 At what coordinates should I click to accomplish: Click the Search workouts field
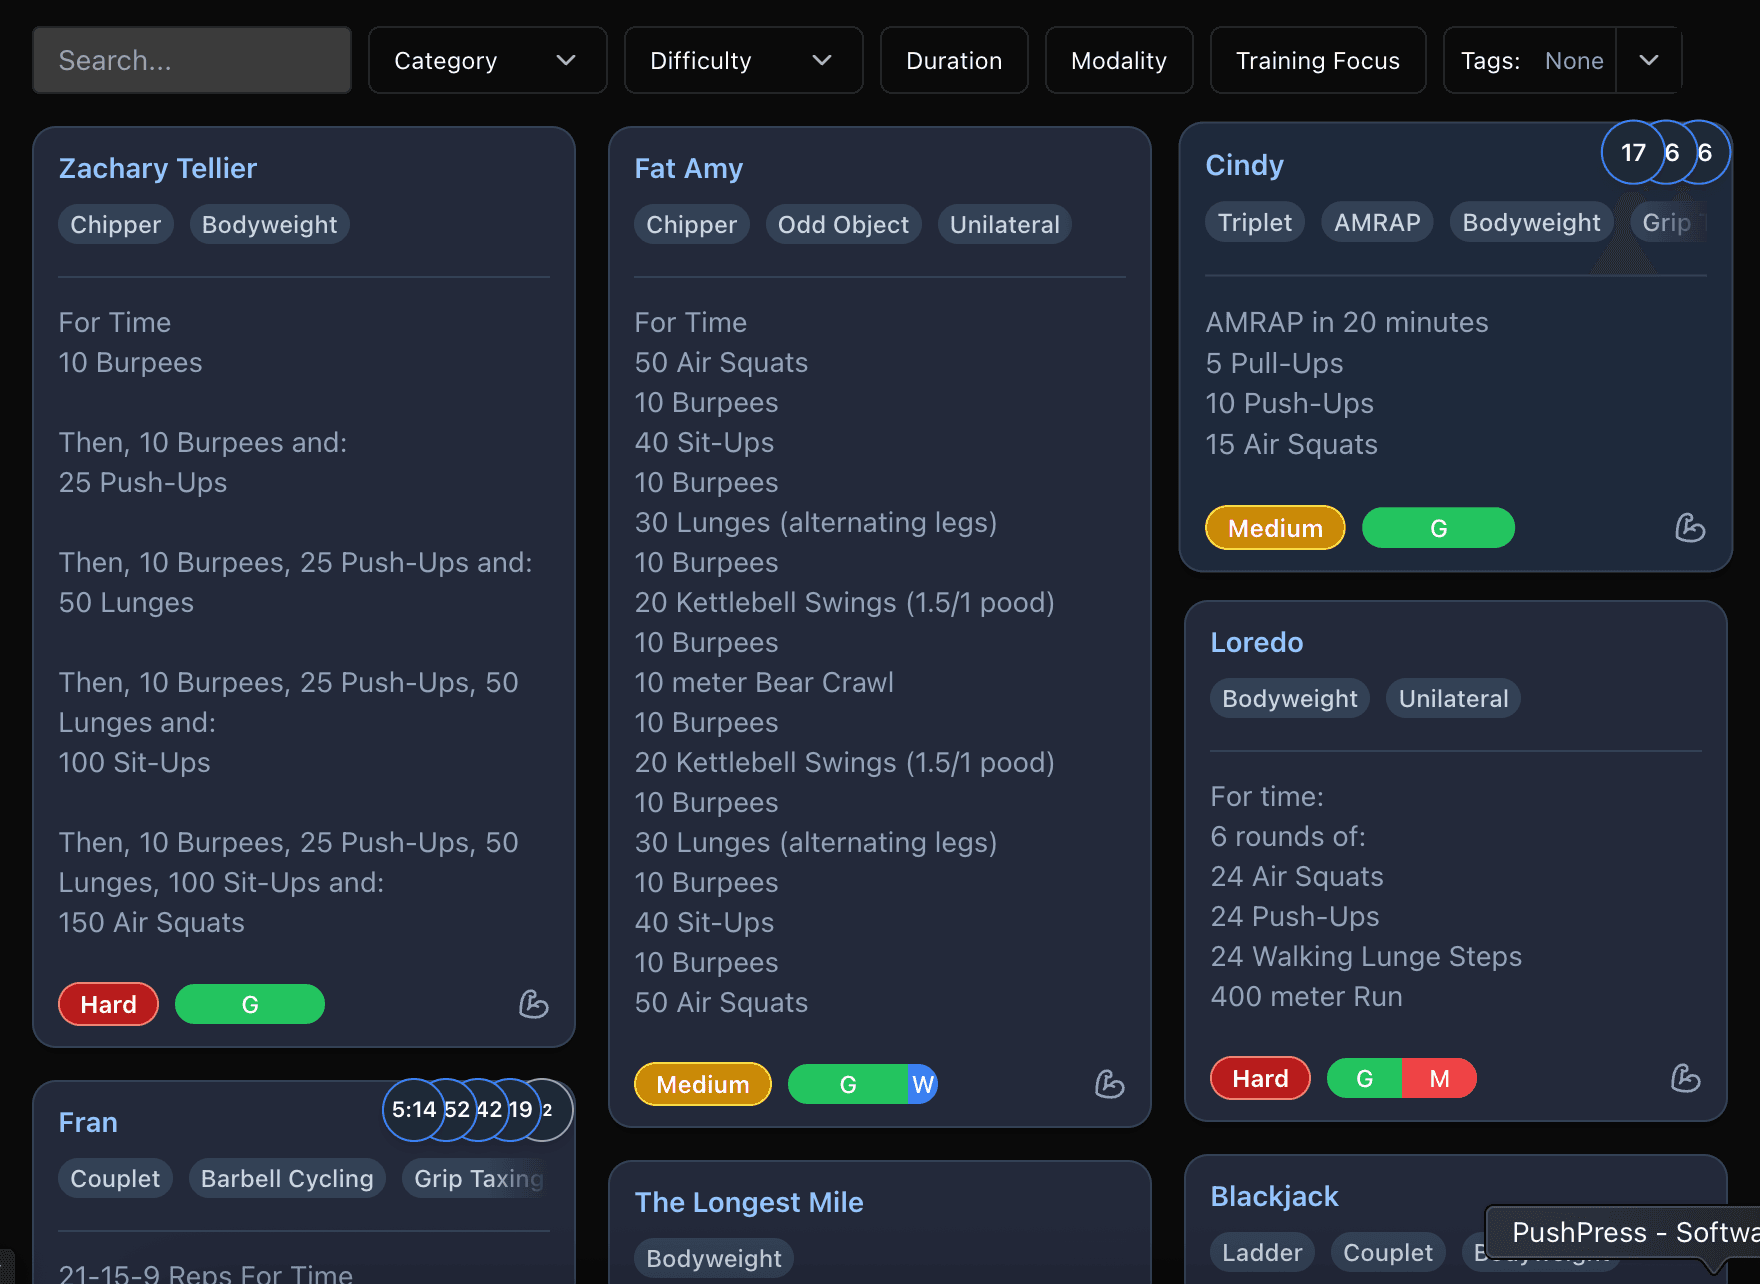click(191, 60)
